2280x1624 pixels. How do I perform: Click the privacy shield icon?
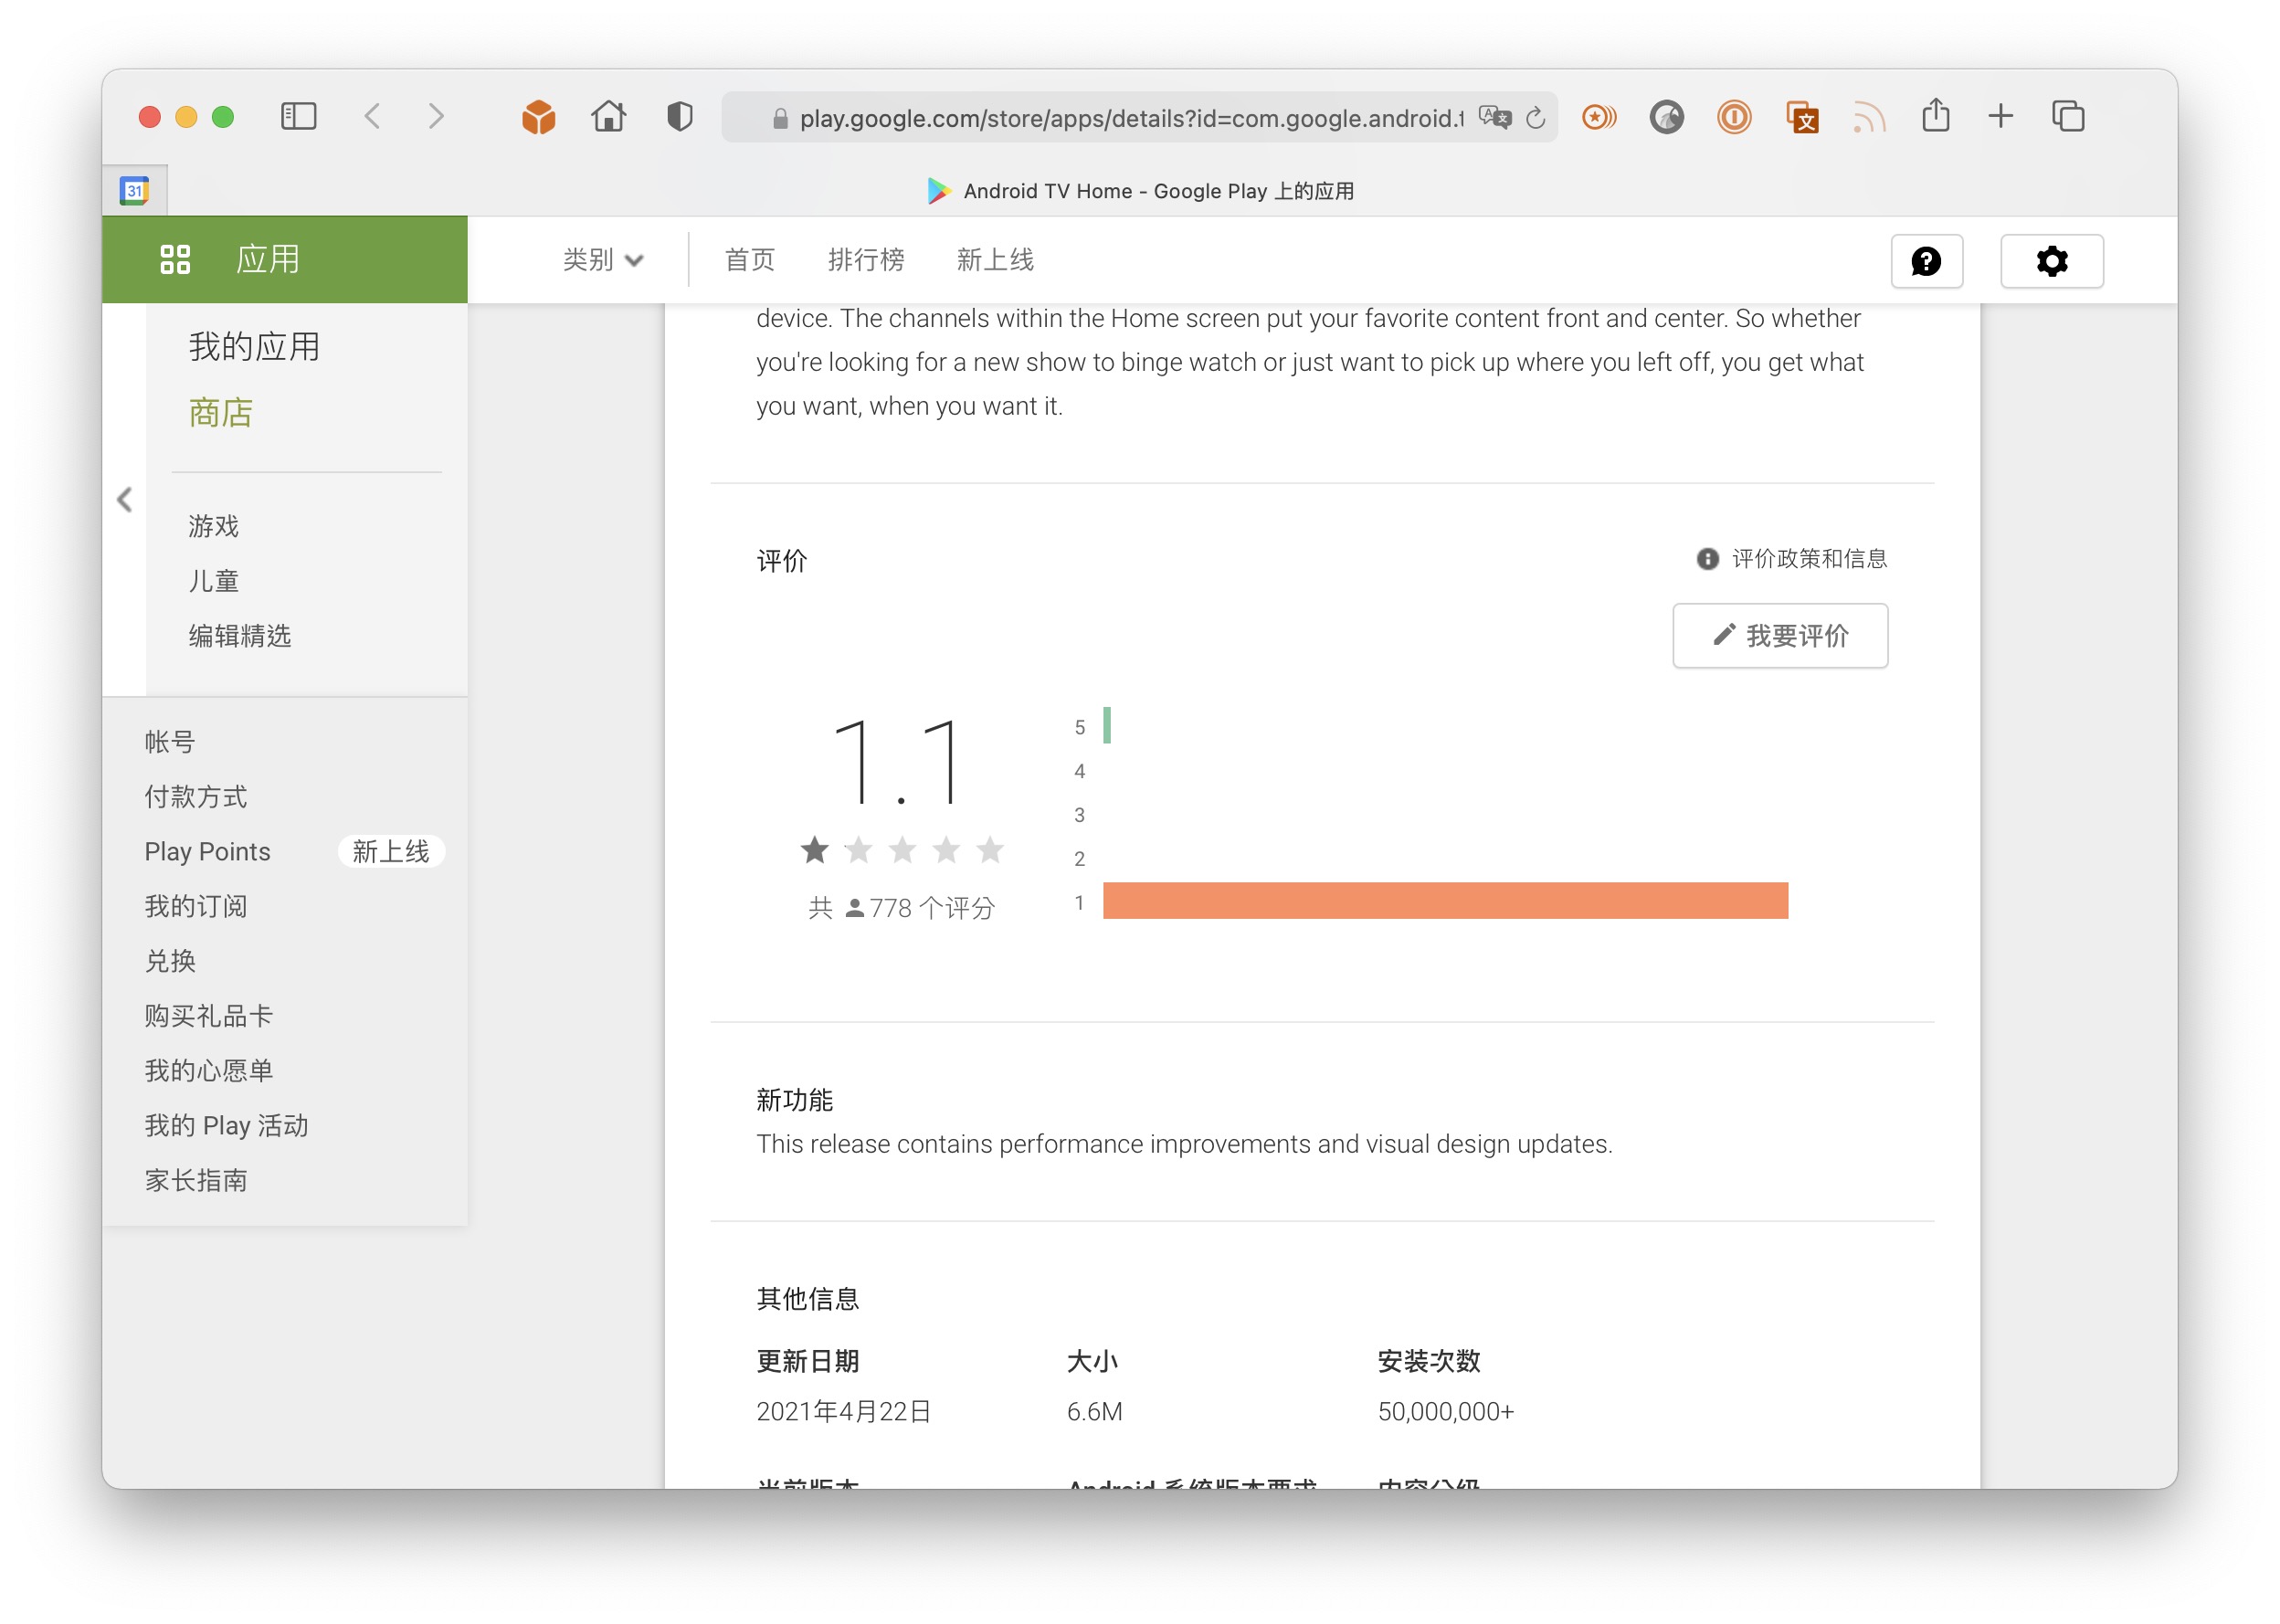pyautogui.click(x=680, y=117)
